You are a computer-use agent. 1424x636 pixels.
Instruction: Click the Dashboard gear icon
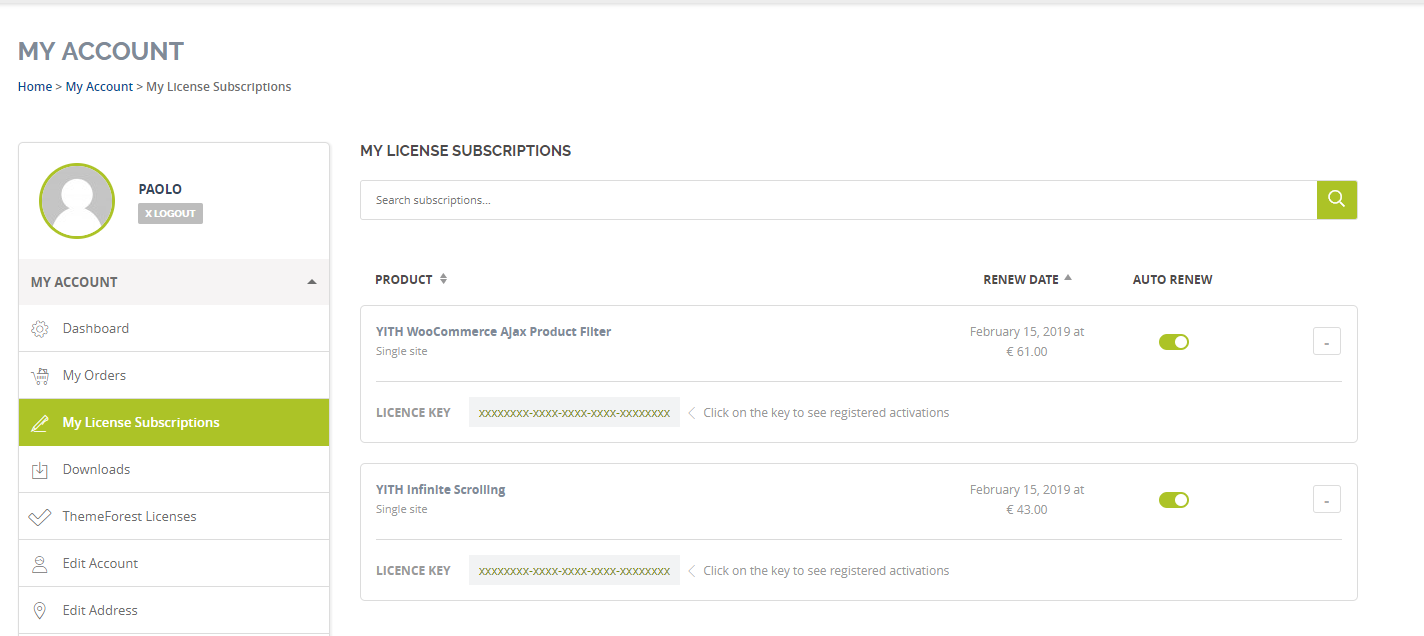click(40, 329)
